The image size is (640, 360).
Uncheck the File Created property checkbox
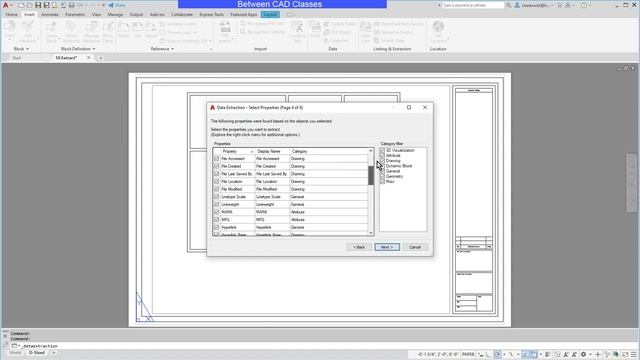click(216, 166)
